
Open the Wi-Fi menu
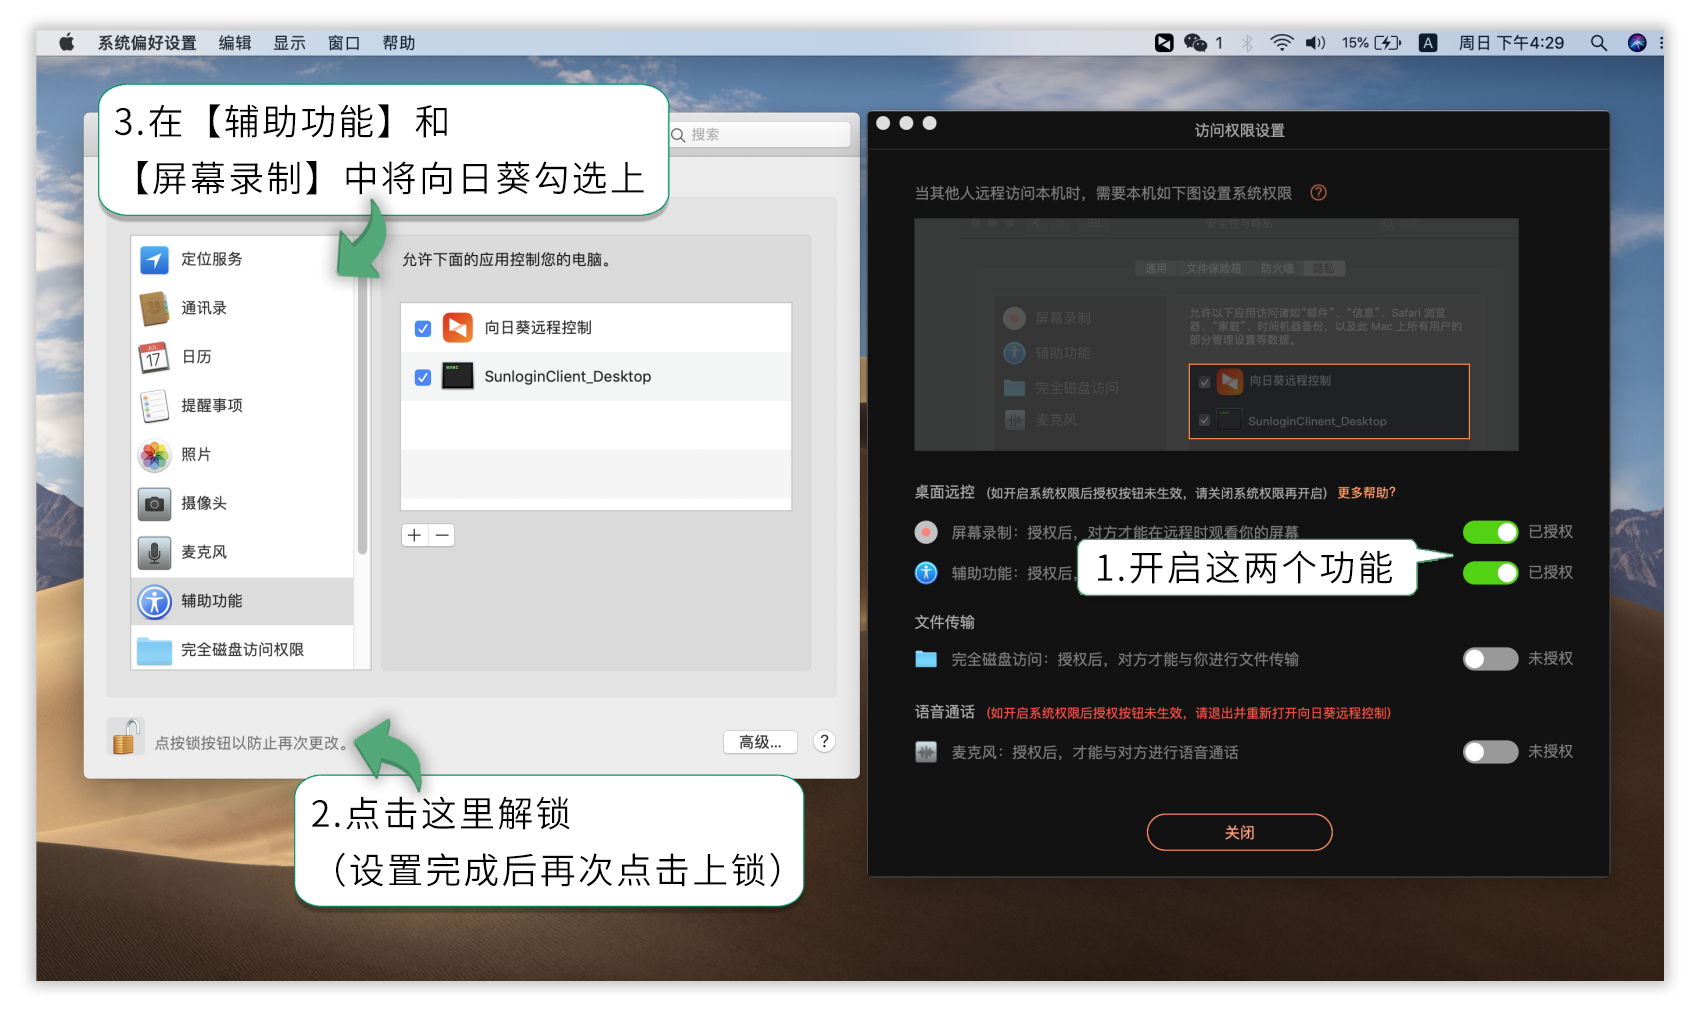pos(1281,42)
